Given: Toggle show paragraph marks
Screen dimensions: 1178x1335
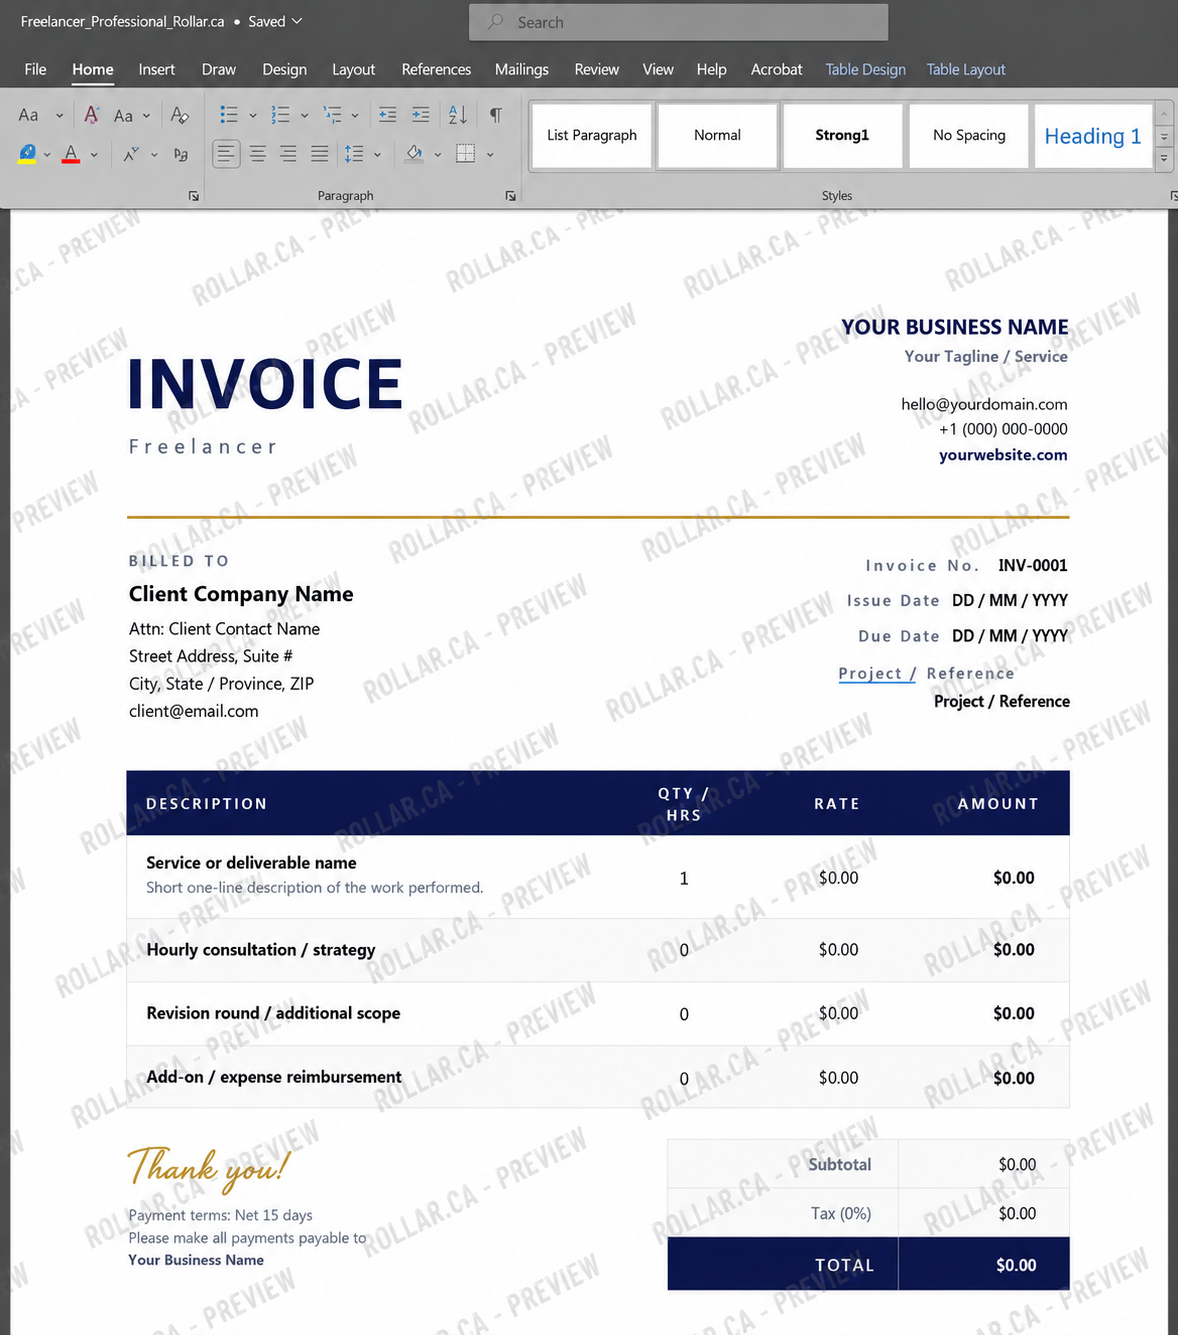Looking at the screenshot, I should tap(496, 115).
